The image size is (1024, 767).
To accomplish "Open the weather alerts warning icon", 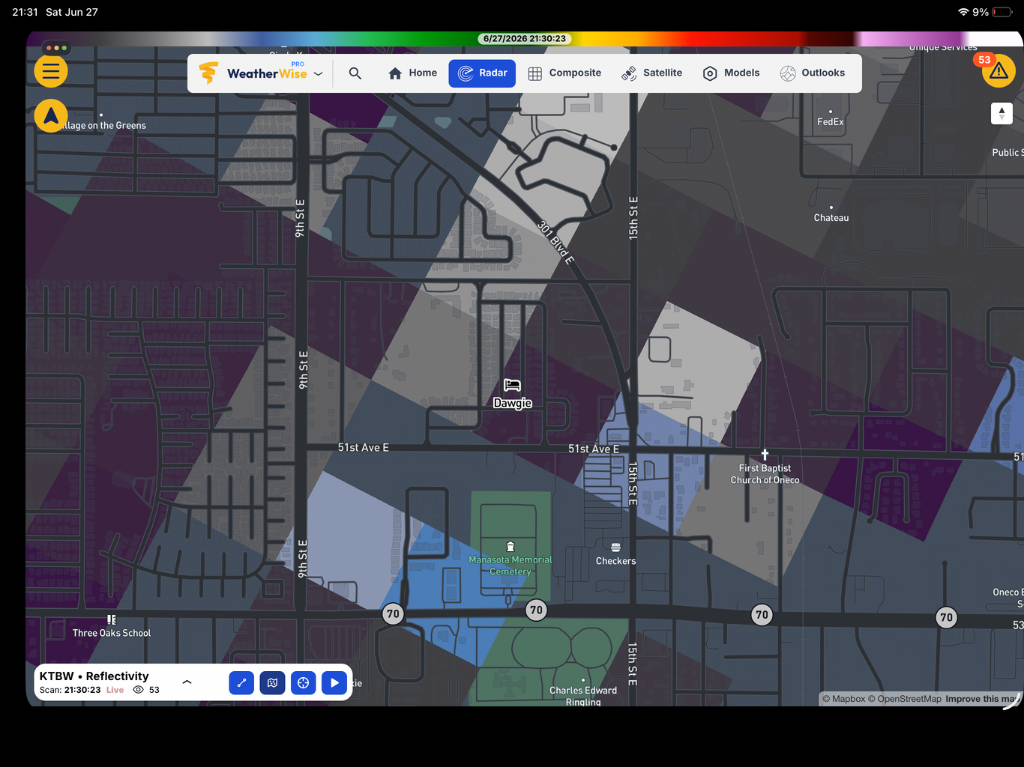I will pyautogui.click(x=998, y=71).
